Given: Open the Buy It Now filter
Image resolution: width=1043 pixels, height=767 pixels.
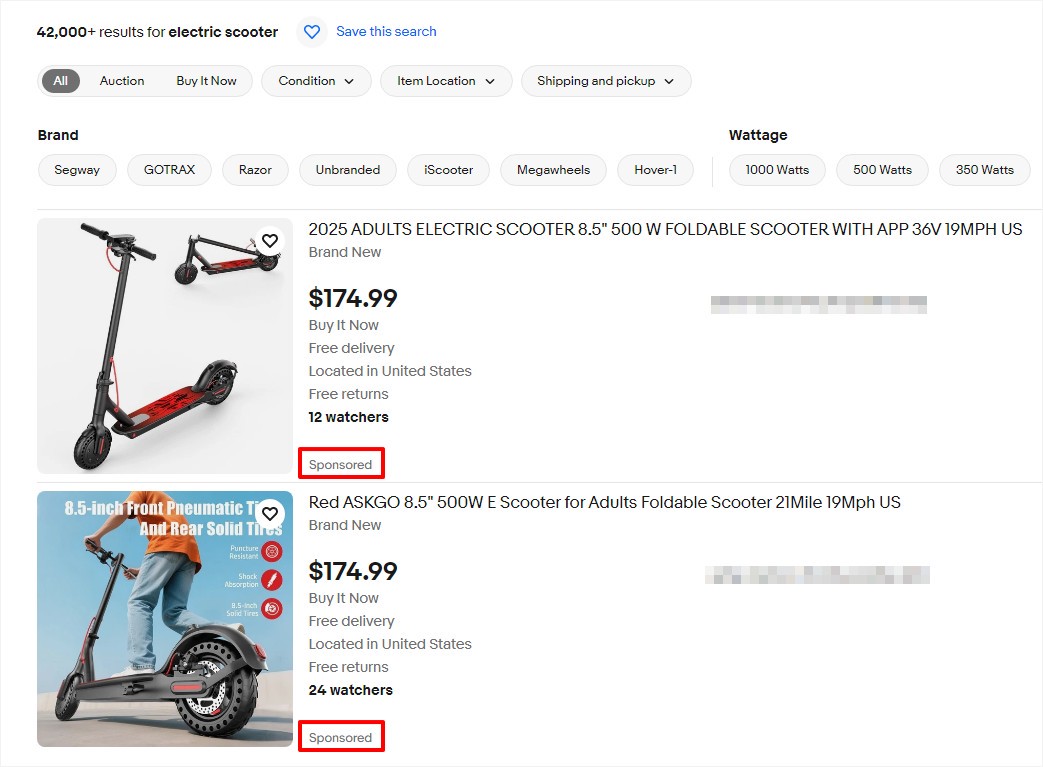Looking at the screenshot, I should pos(206,81).
